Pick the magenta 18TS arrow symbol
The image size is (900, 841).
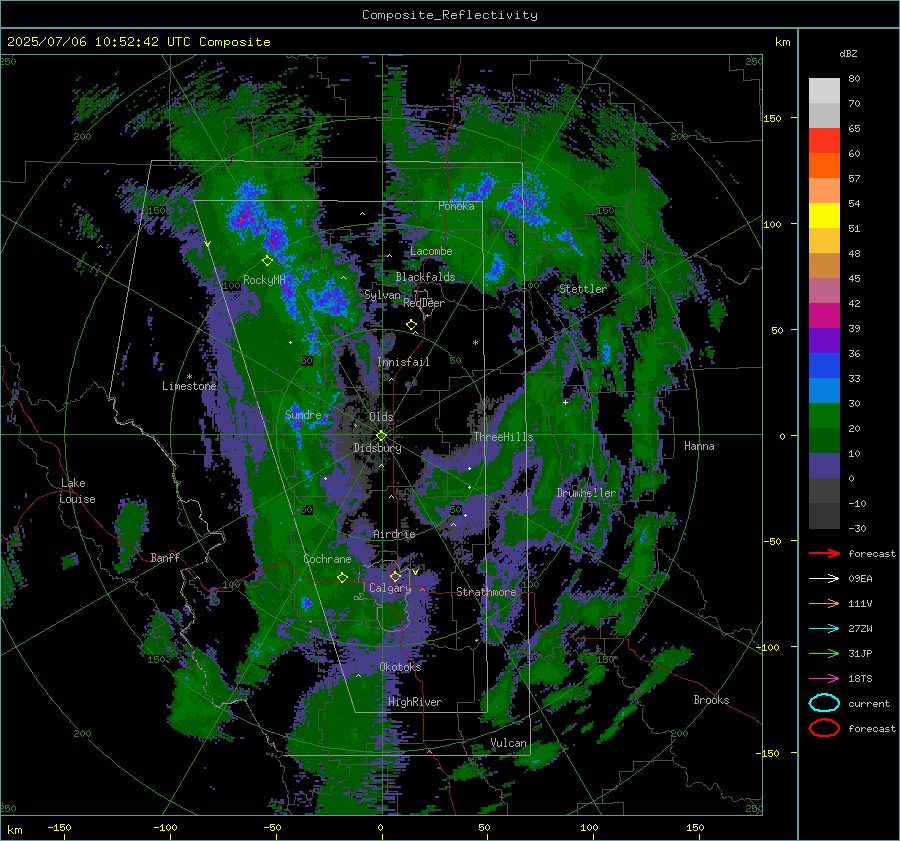pos(824,679)
